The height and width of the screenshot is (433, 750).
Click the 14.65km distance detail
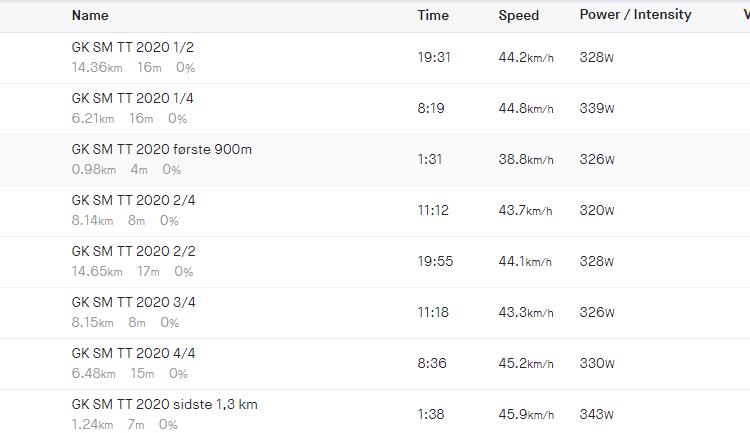tap(97, 272)
